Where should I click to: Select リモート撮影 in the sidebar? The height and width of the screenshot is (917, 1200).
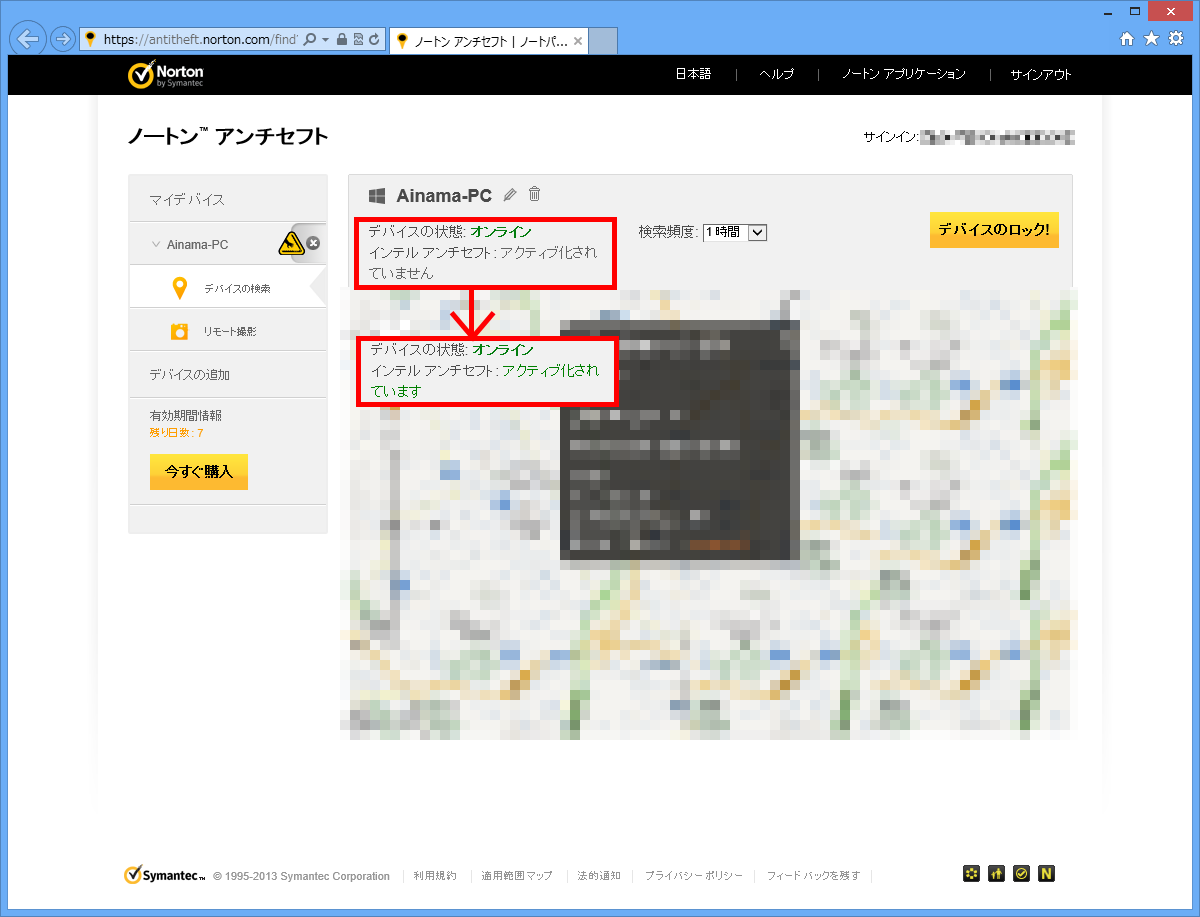coord(229,331)
